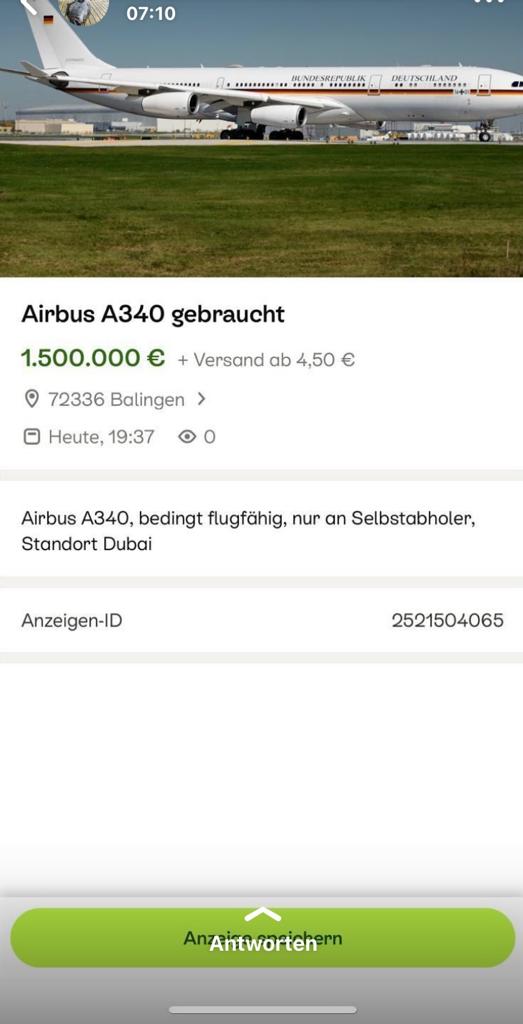
Task: Click the location pin icon
Action: (31, 399)
